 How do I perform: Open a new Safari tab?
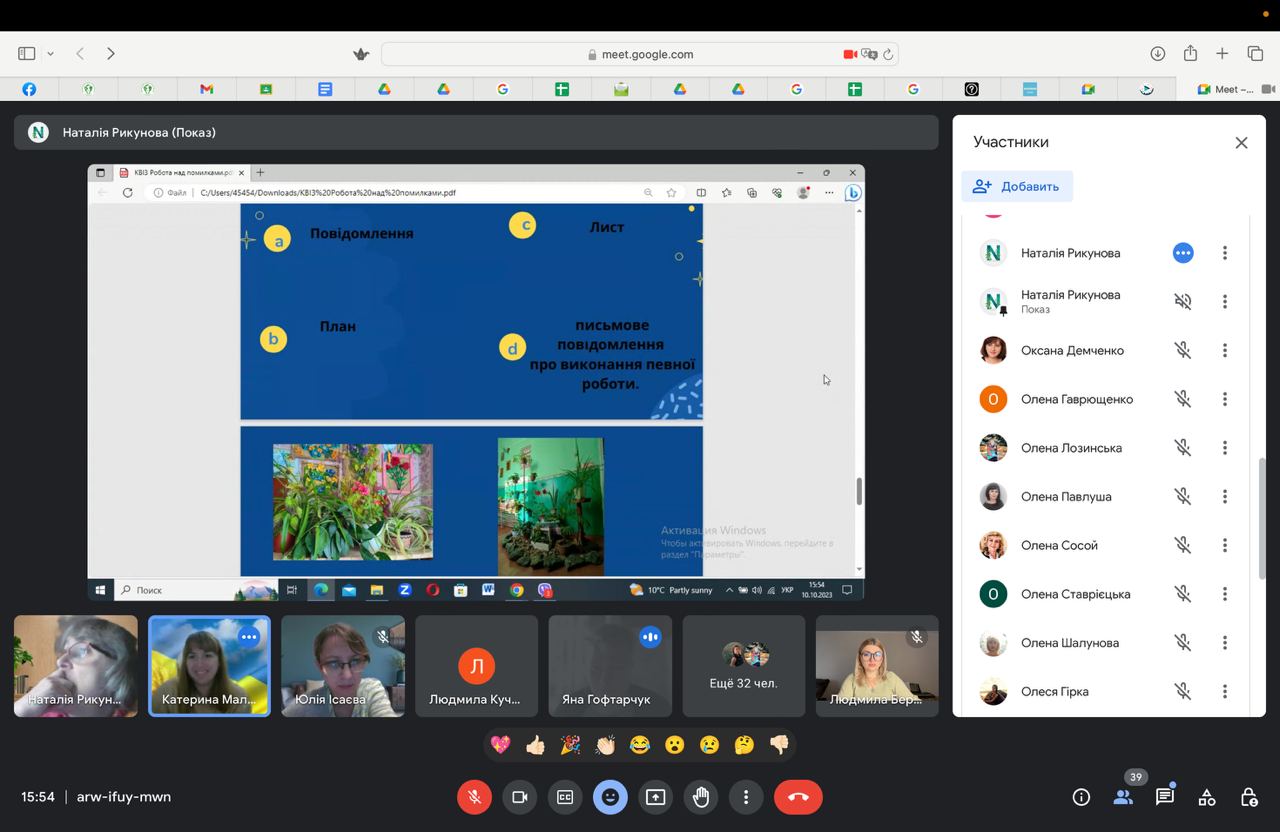click(x=1222, y=53)
